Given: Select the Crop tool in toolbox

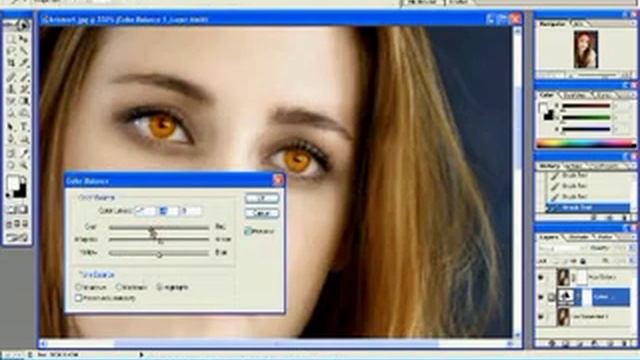Looking at the screenshot, I should (11, 63).
